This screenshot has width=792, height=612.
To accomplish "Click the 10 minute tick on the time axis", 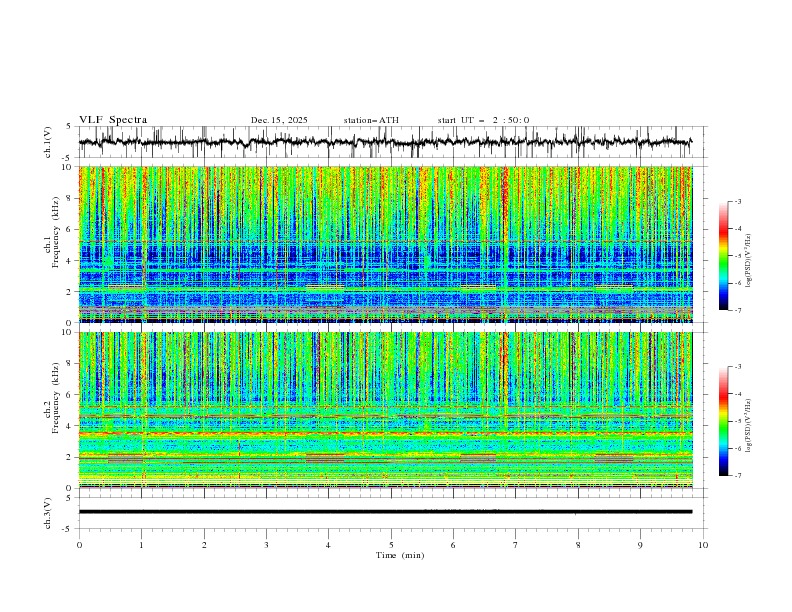I will click(x=703, y=544).
